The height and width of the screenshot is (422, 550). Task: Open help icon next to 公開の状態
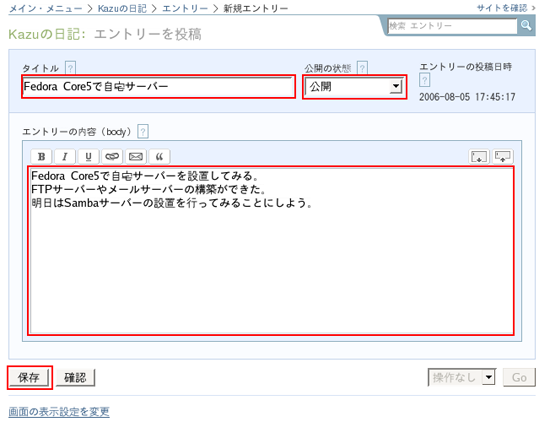362,68
